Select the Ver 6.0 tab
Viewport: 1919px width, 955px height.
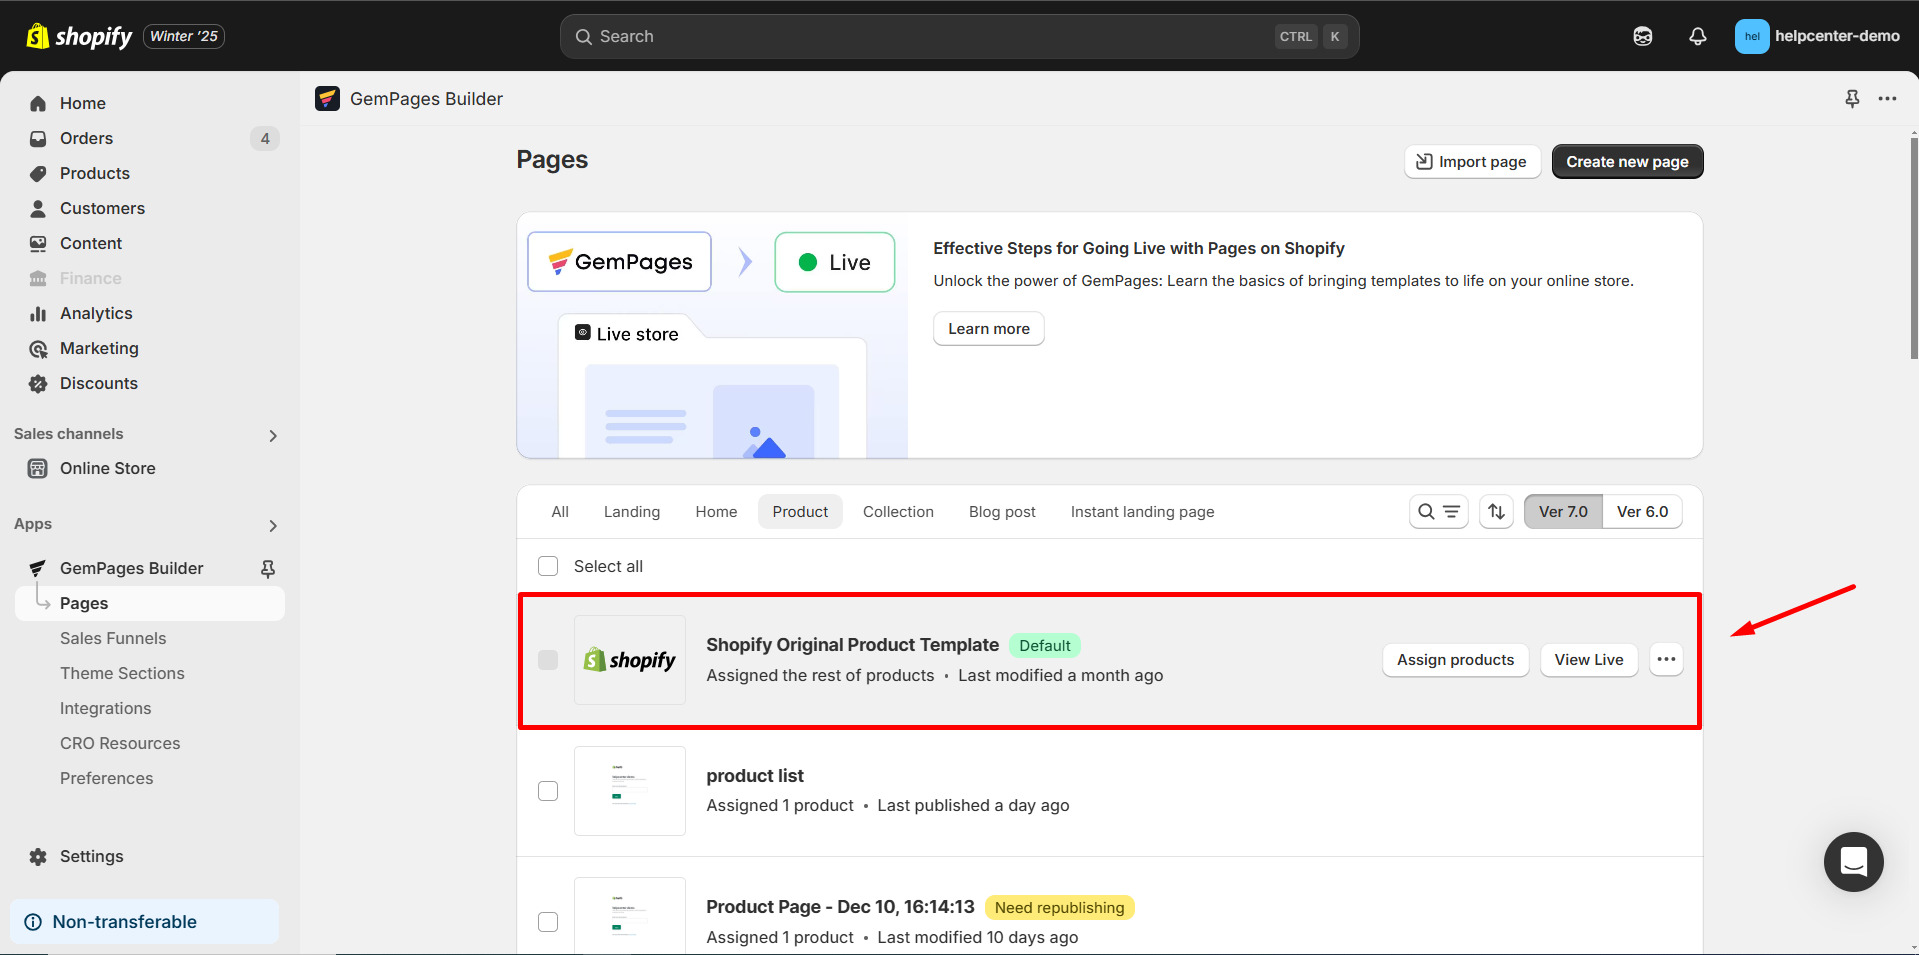1642,511
